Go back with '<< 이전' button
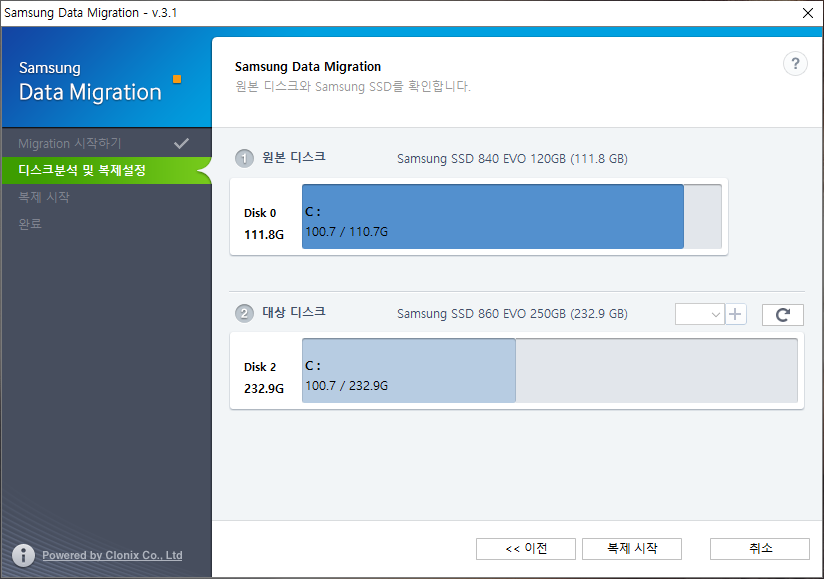Image resolution: width=824 pixels, height=579 pixels. tap(526, 549)
